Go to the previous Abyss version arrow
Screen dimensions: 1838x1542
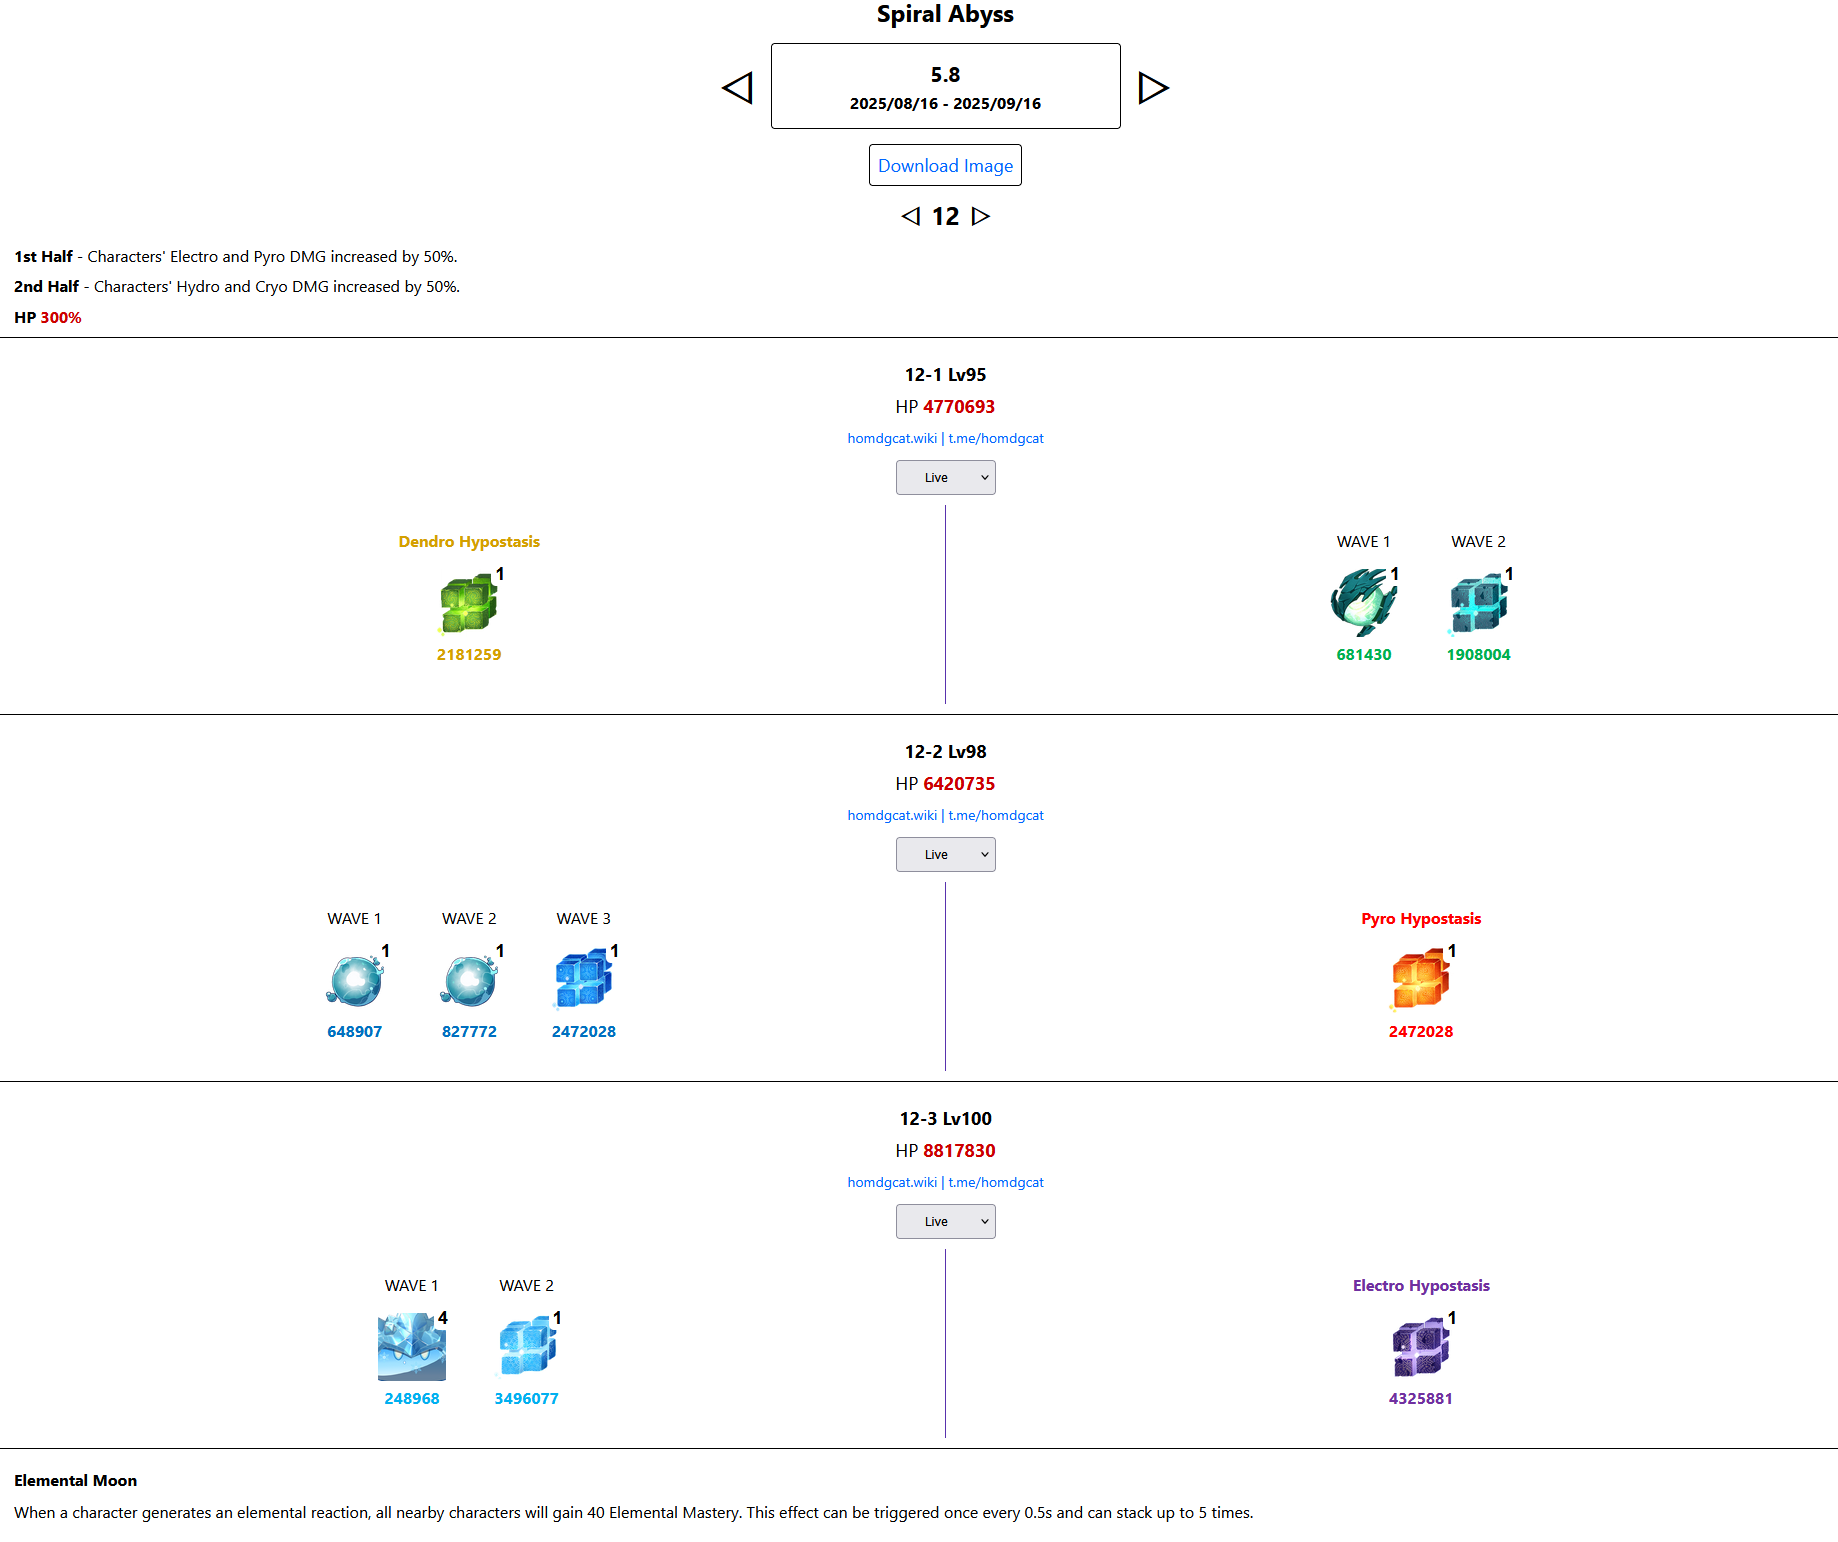[x=737, y=87]
